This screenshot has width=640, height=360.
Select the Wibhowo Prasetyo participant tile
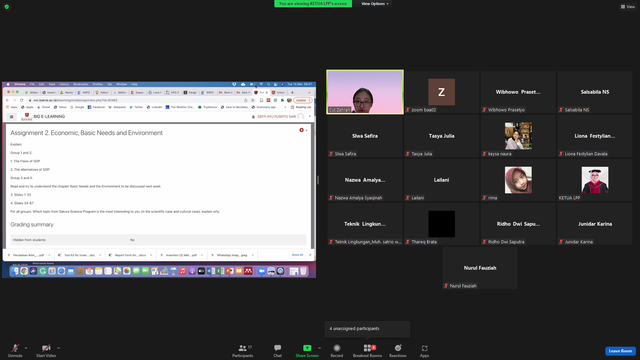point(518,92)
